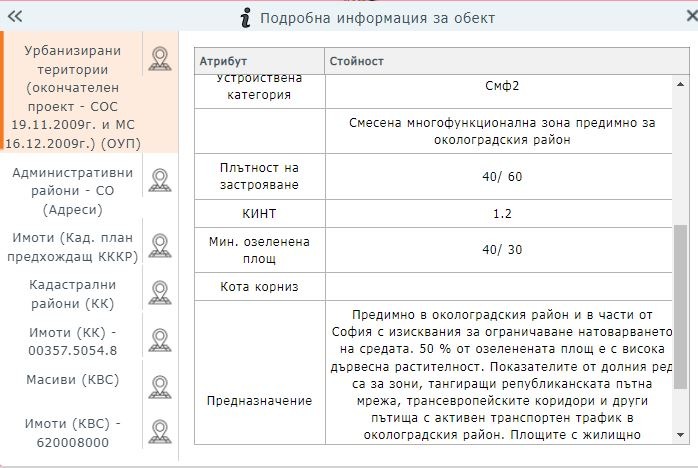698x468 pixels.
Task: Click map pin beside Административни райони
Action: click(x=159, y=181)
